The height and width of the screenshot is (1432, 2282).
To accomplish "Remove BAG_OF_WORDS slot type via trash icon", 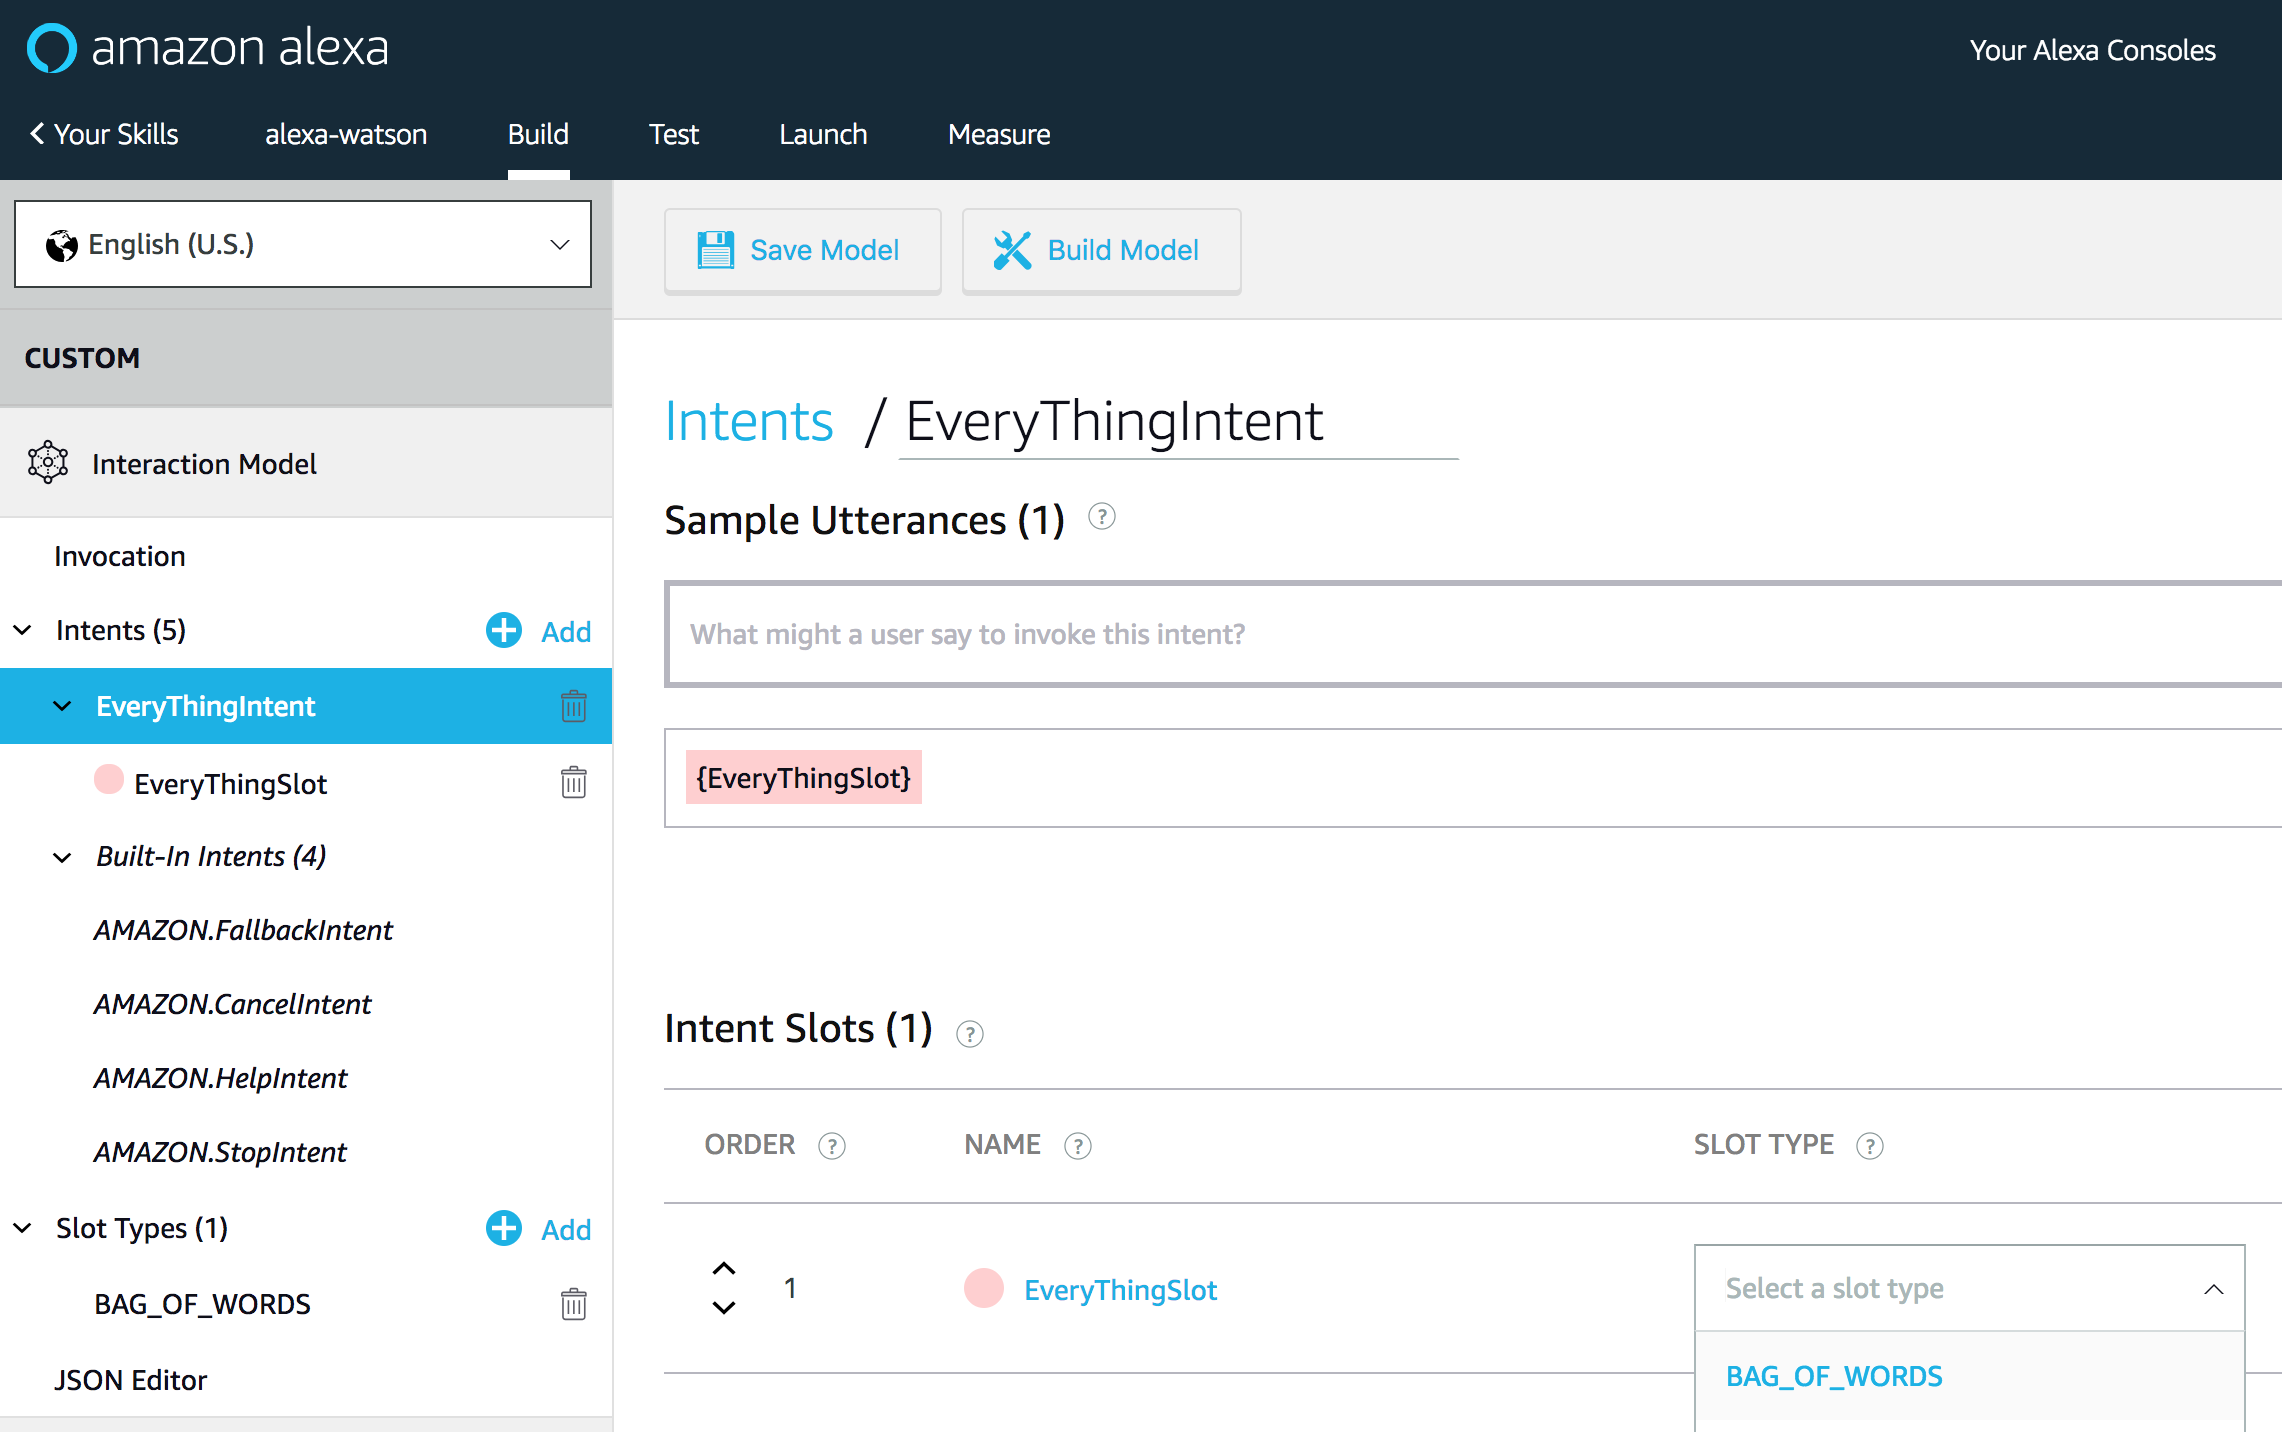I will (573, 1304).
